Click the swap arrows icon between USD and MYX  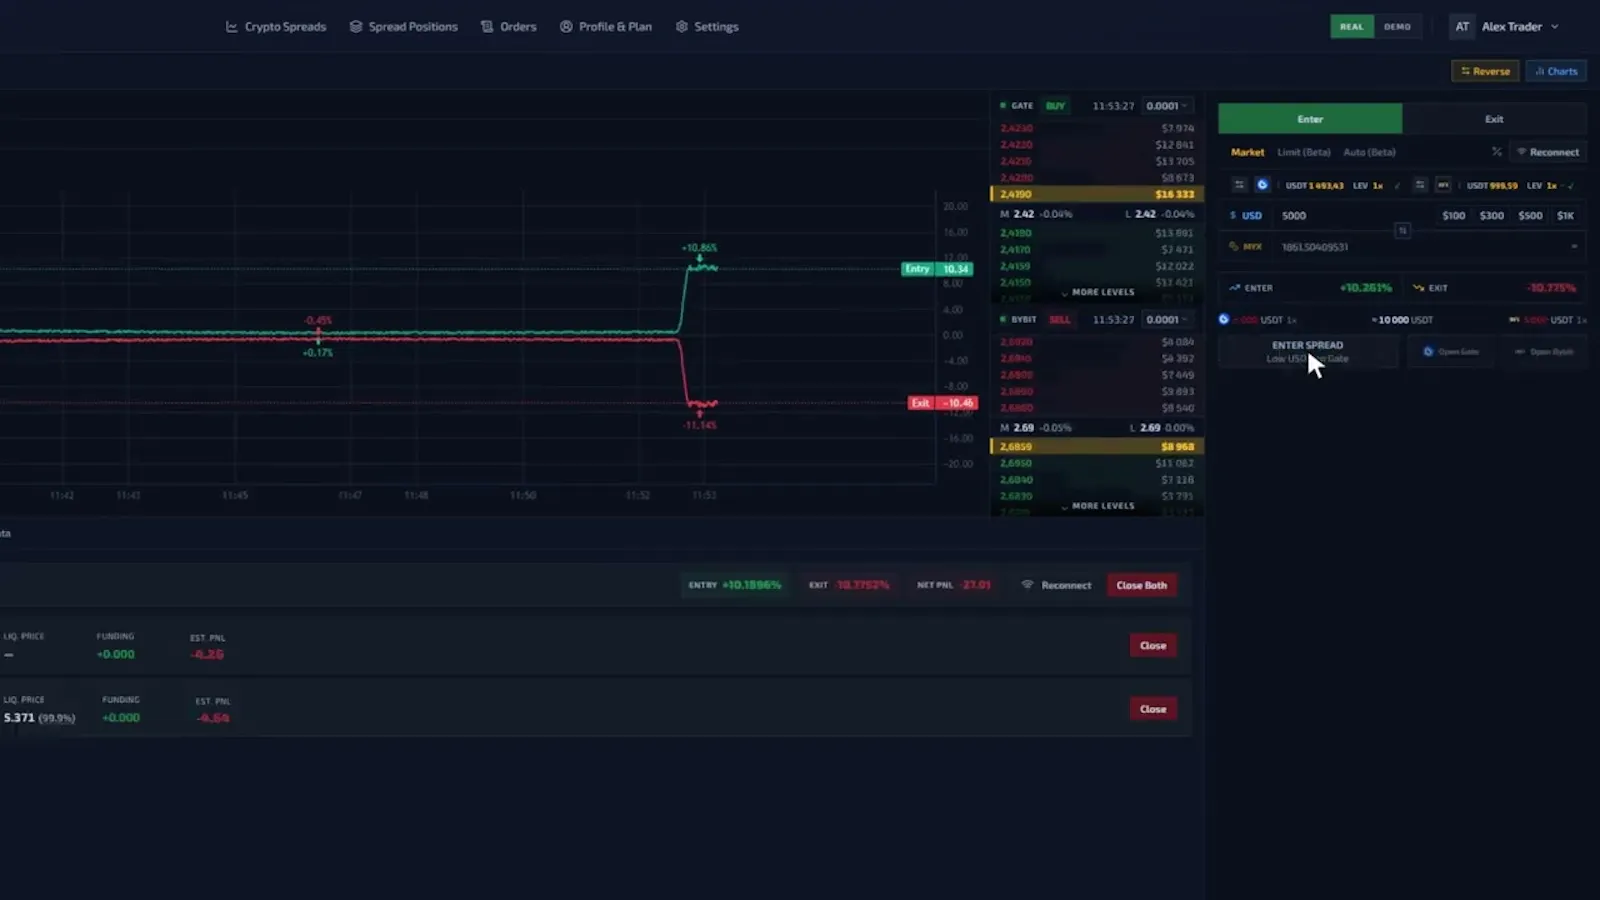[1403, 231]
